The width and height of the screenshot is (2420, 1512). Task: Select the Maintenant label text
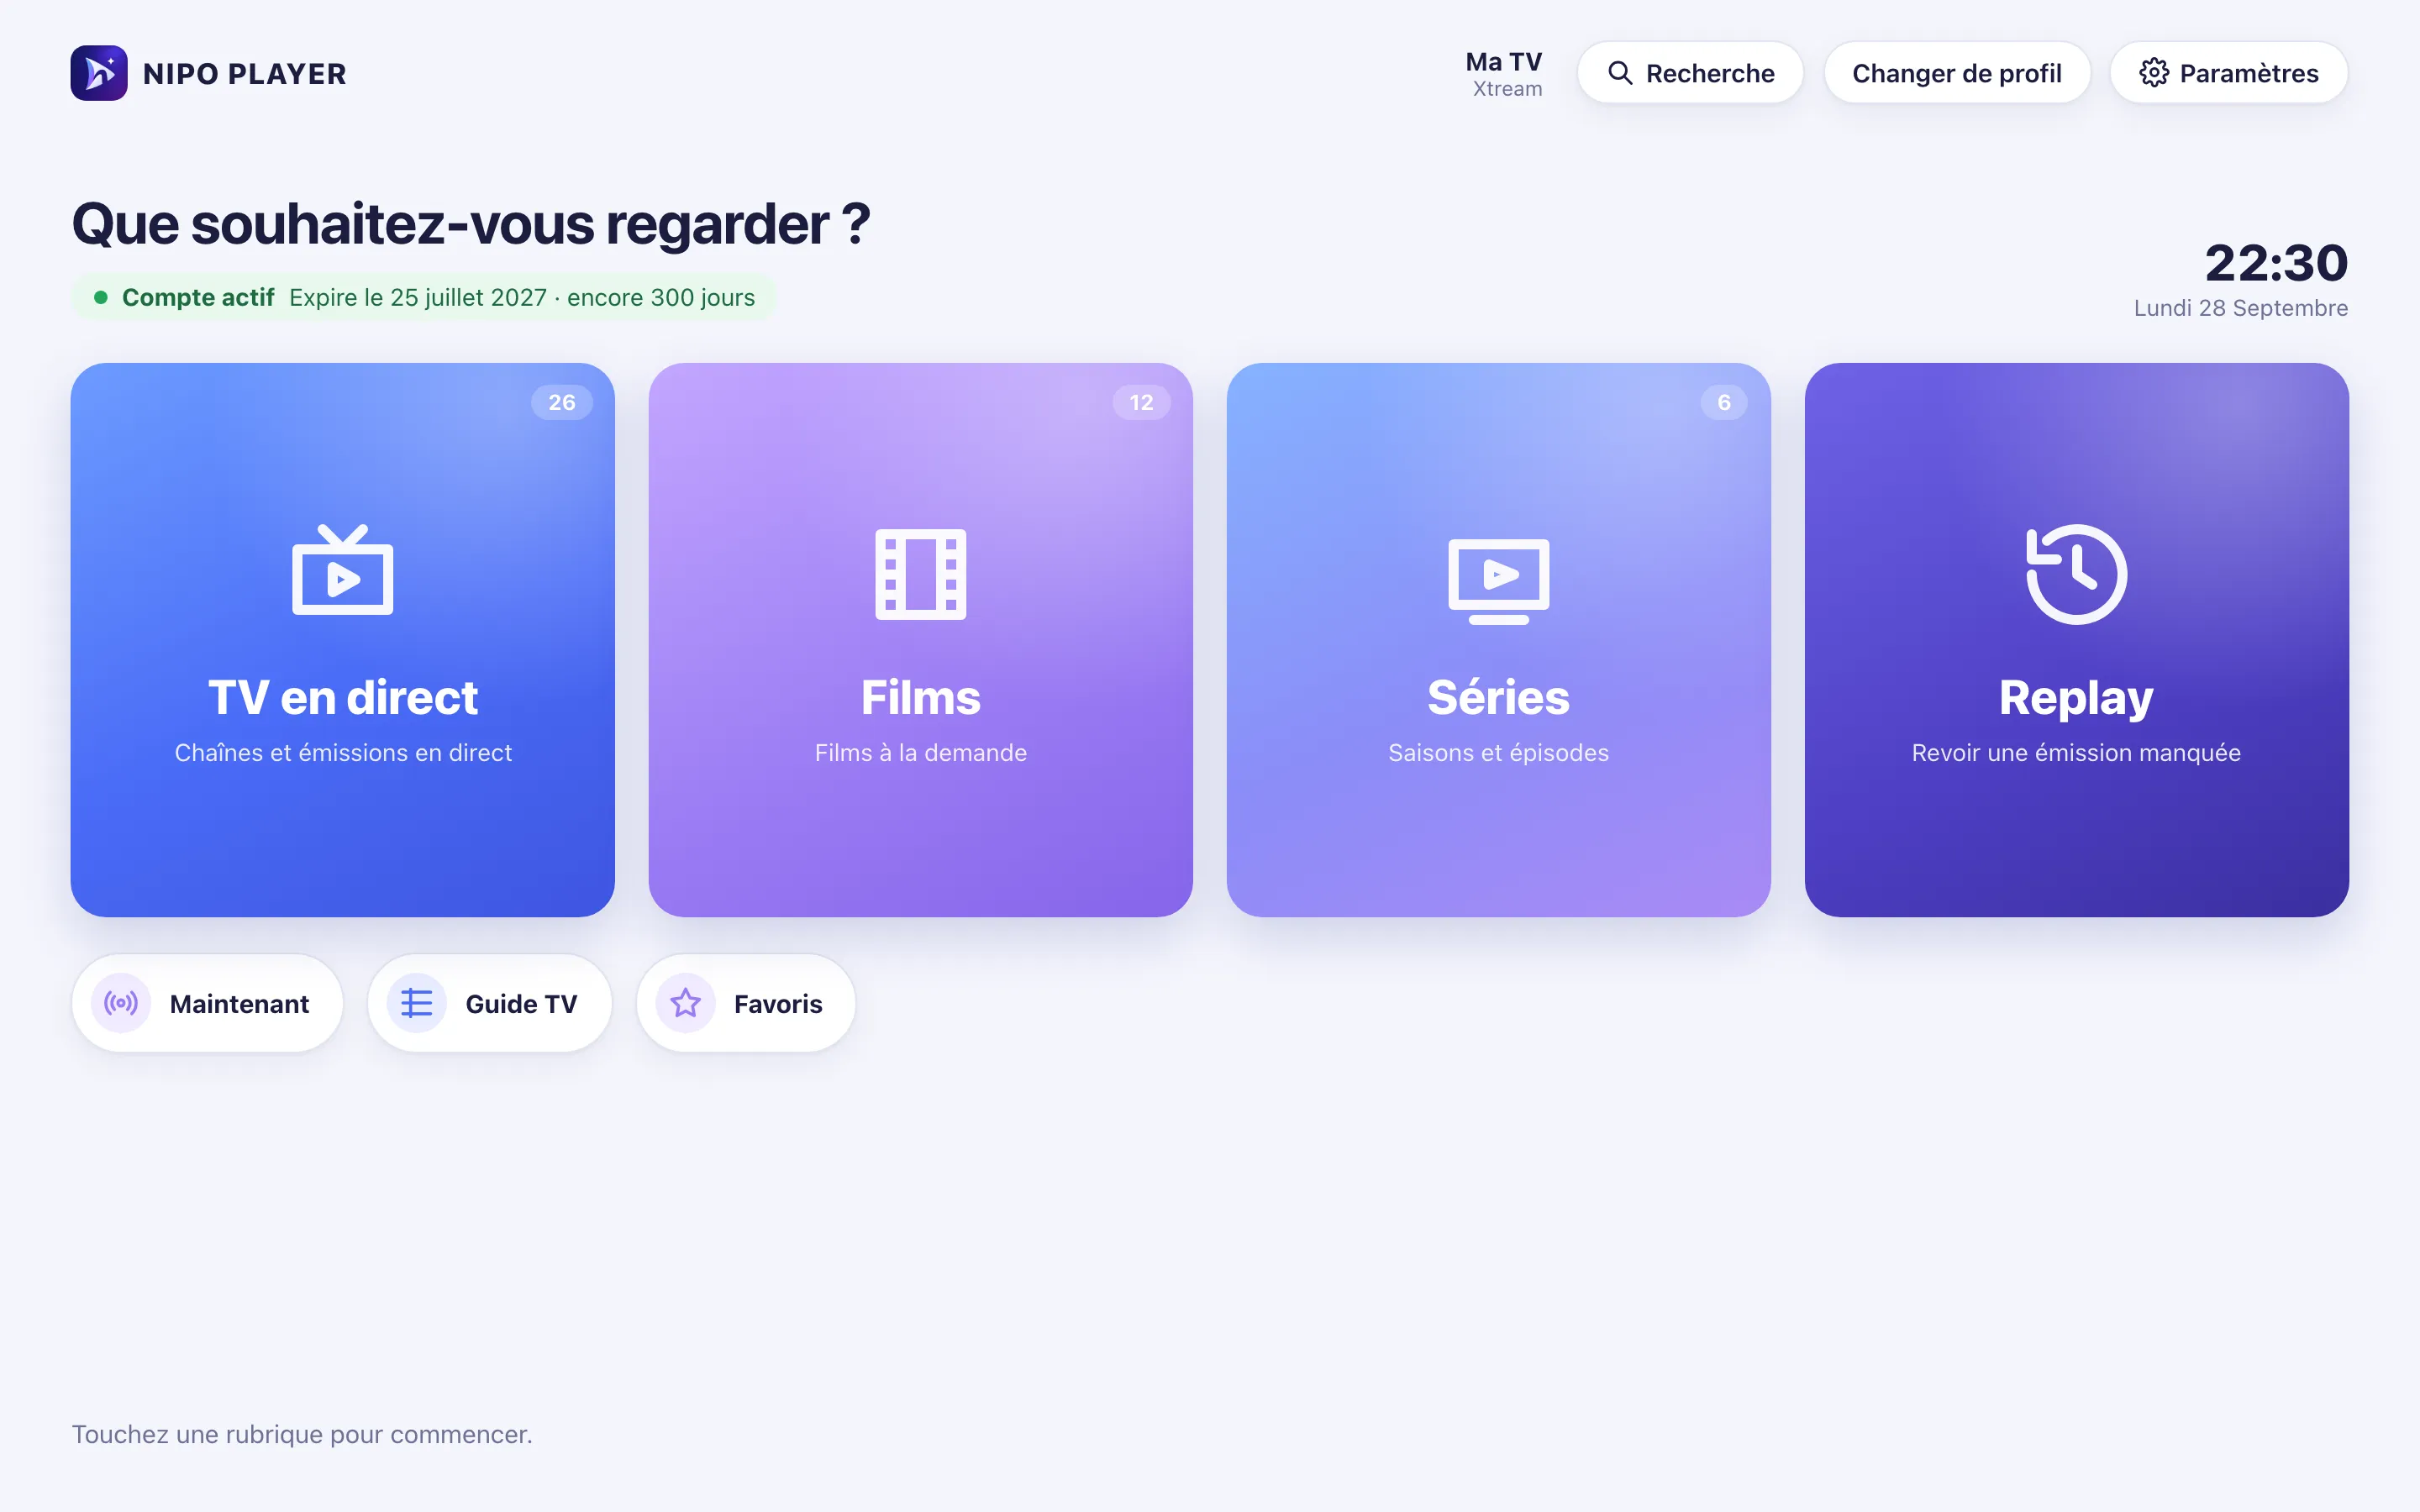click(239, 1004)
